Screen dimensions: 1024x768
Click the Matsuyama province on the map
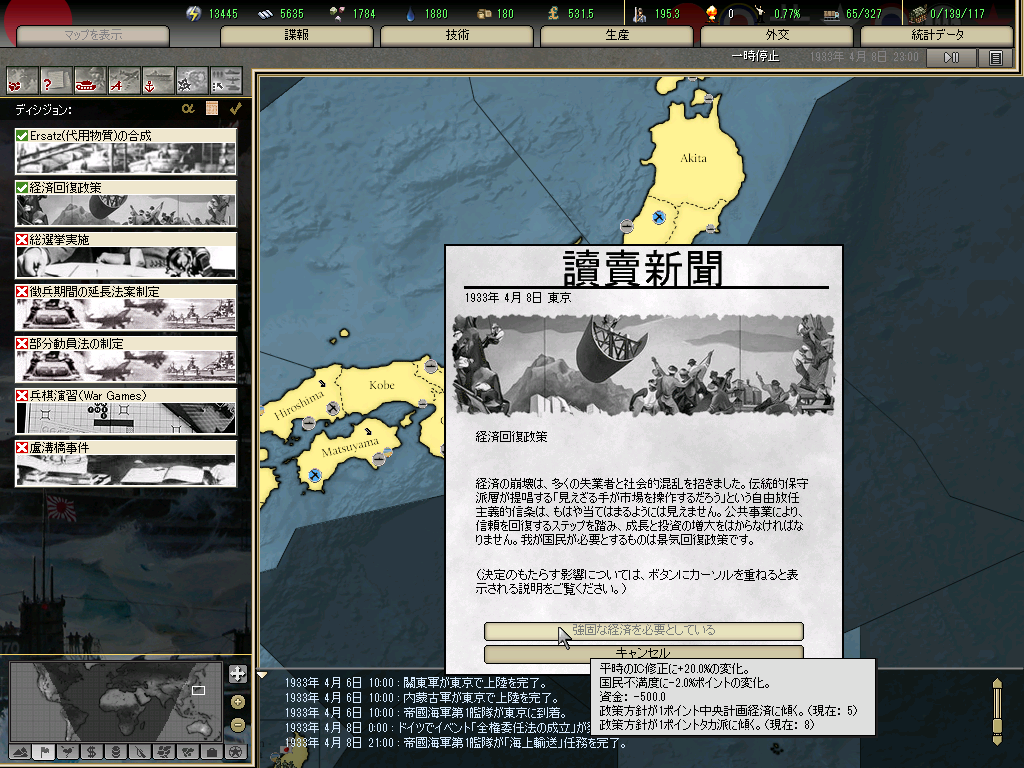350,447
